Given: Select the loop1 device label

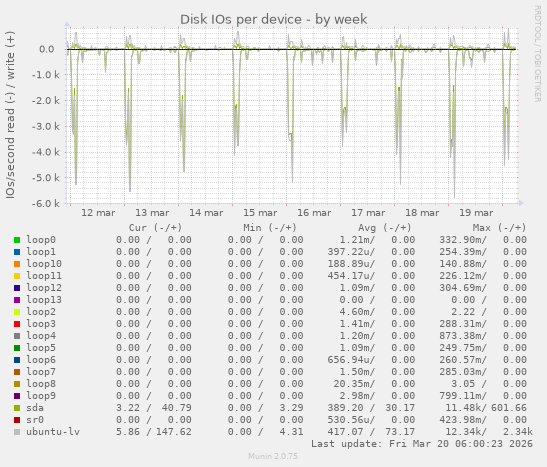Looking at the screenshot, I should click(41, 252).
